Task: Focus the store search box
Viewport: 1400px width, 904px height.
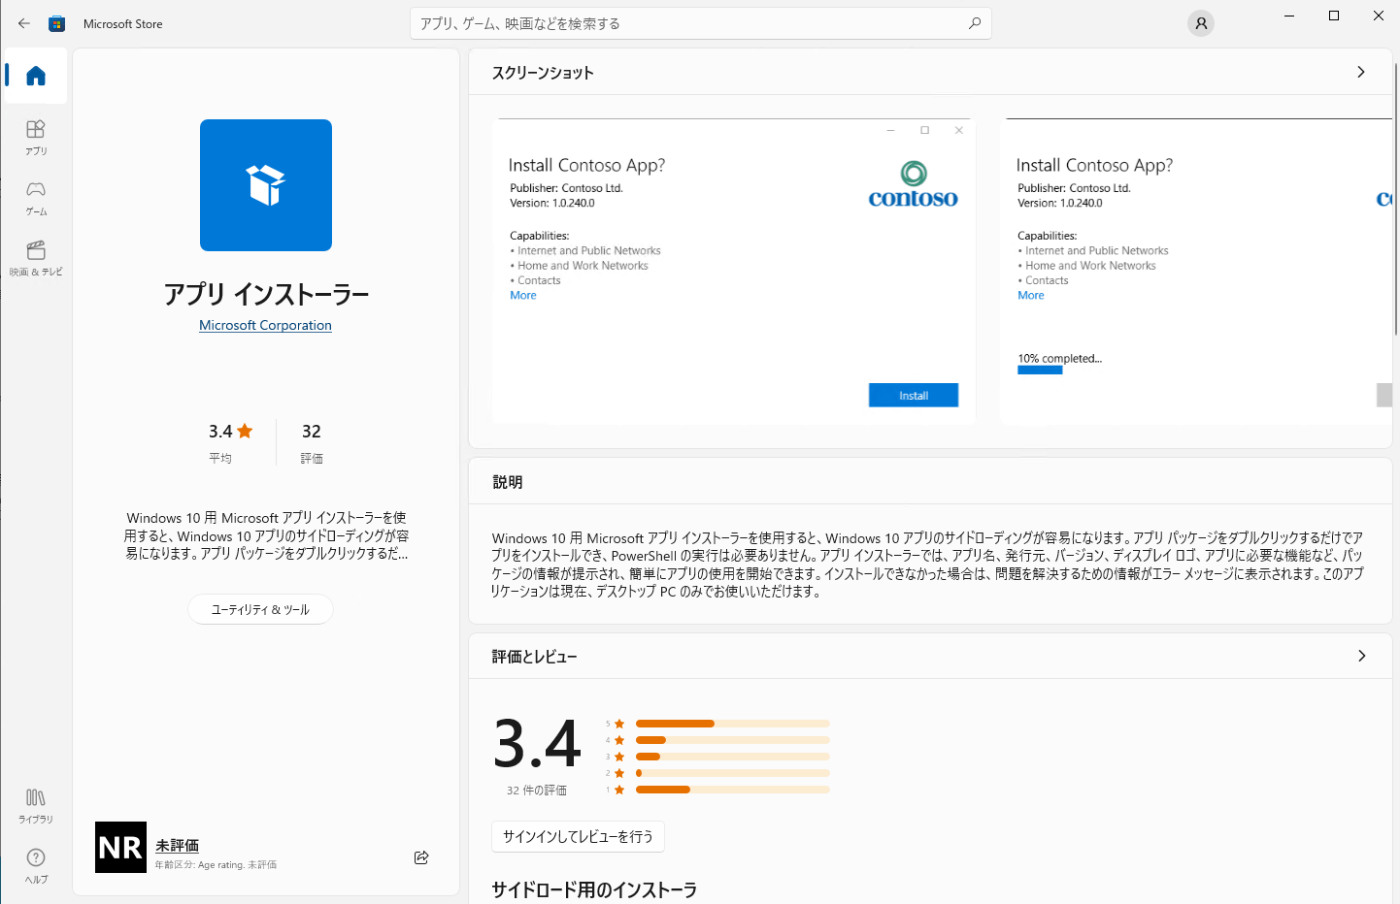Action: point(700,23)
